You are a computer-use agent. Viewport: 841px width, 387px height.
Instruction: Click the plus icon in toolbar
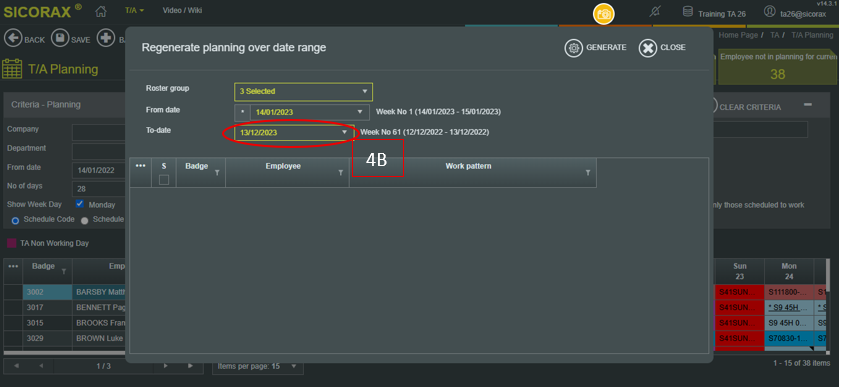tap(106, 38)
